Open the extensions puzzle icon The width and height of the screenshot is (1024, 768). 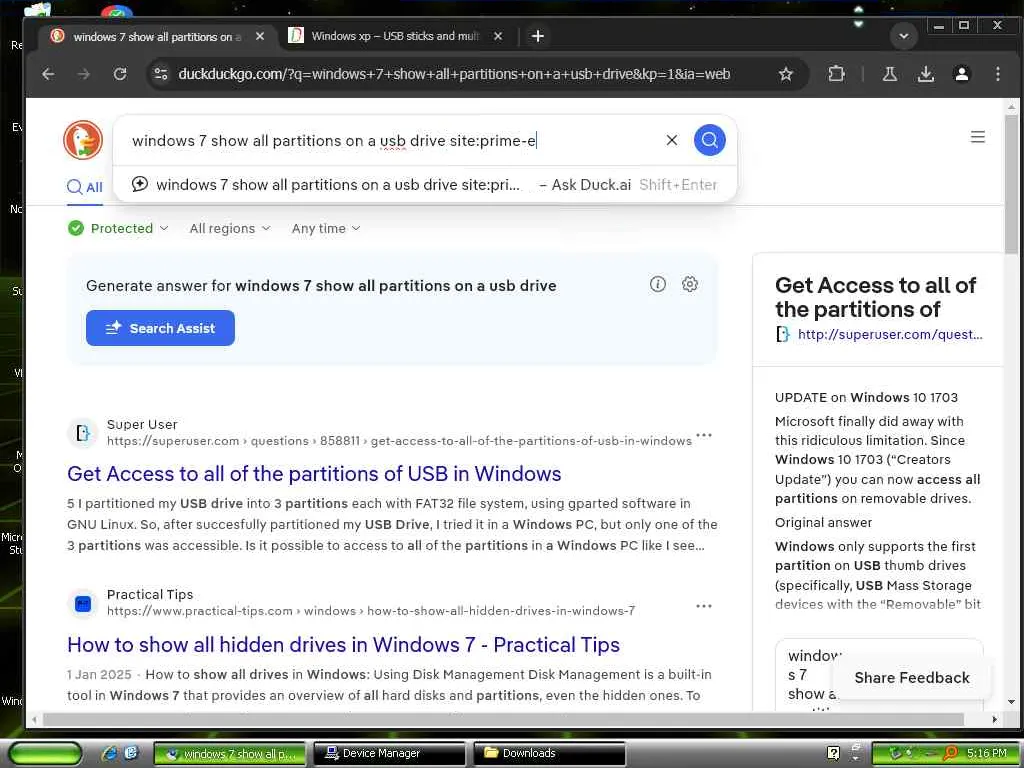pyautogui.click(x=836, y=74)
